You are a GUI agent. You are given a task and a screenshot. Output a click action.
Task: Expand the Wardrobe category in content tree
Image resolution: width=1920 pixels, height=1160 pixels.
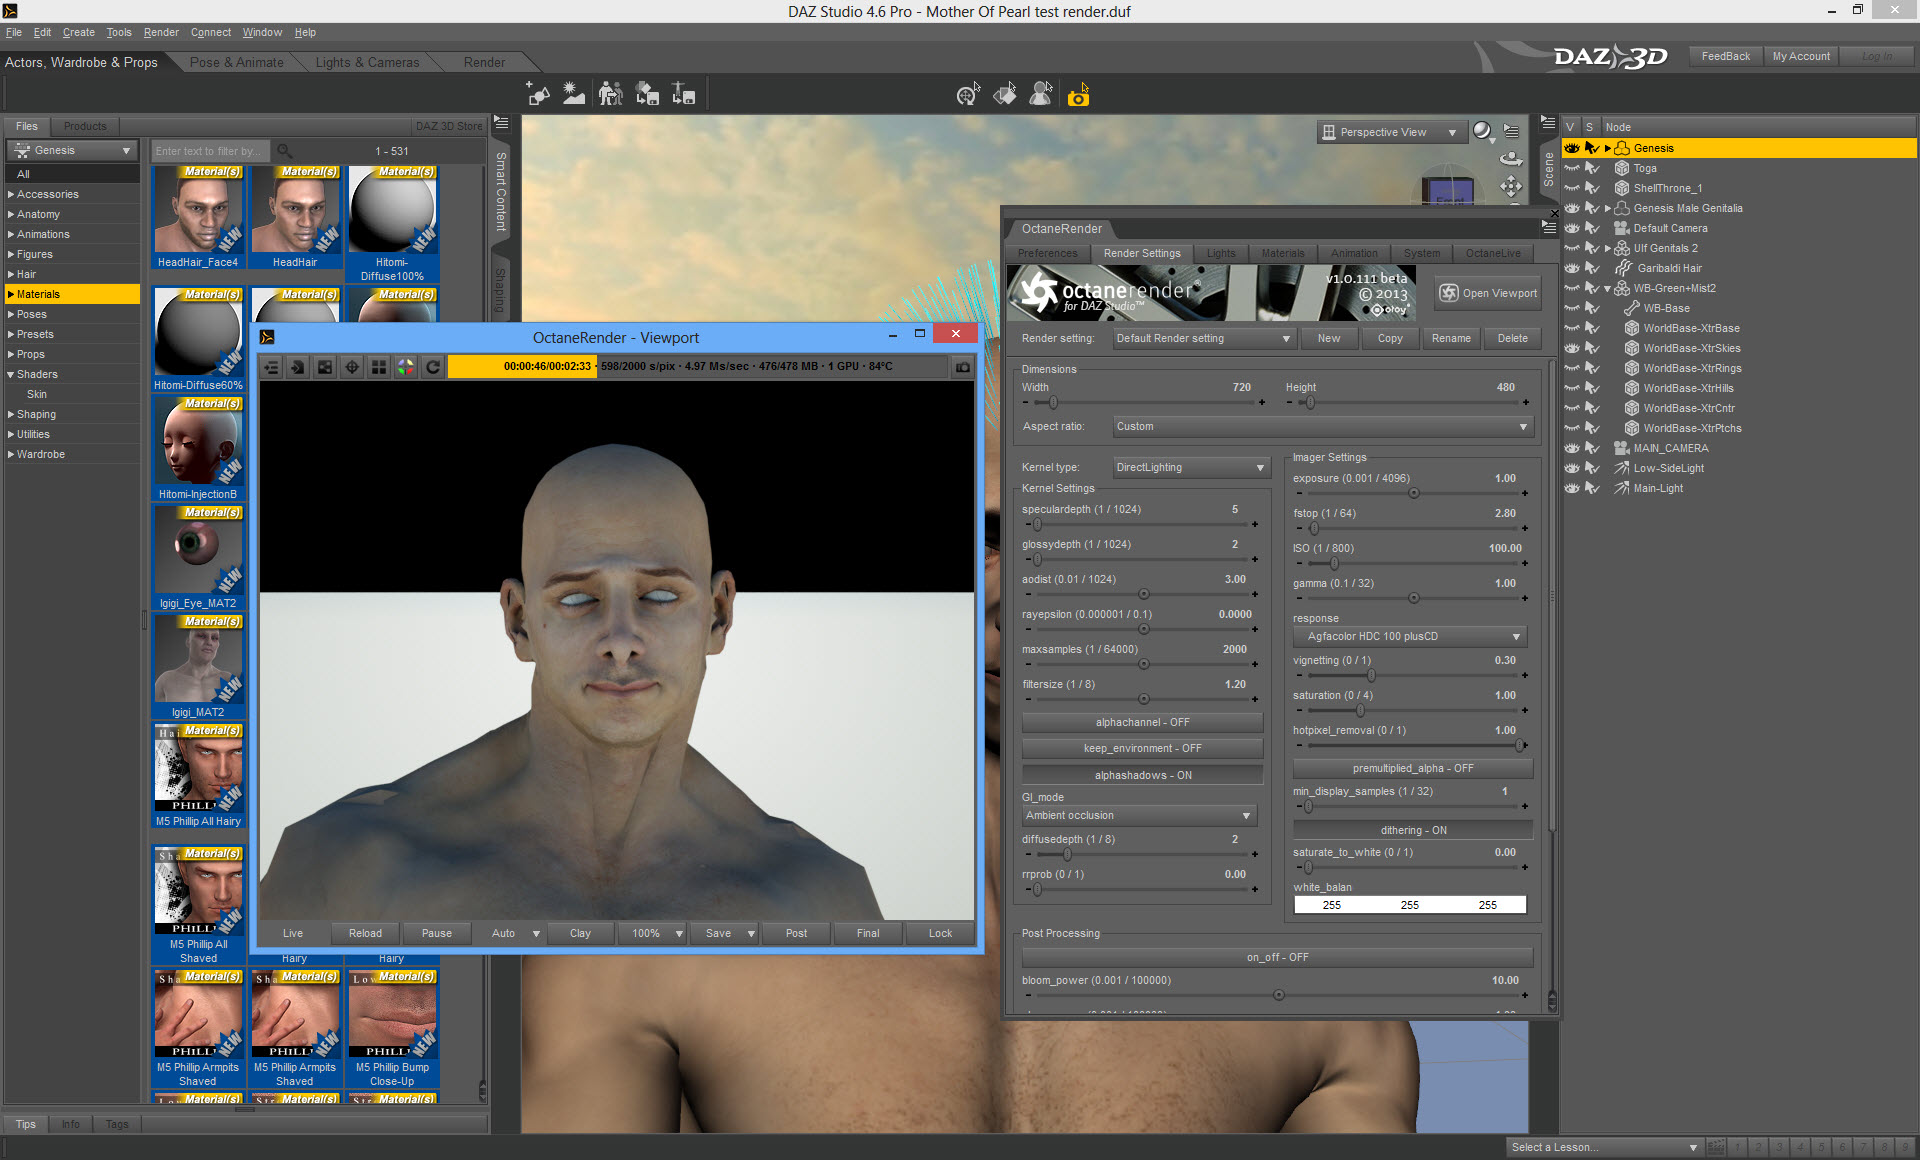coord(11,454)
